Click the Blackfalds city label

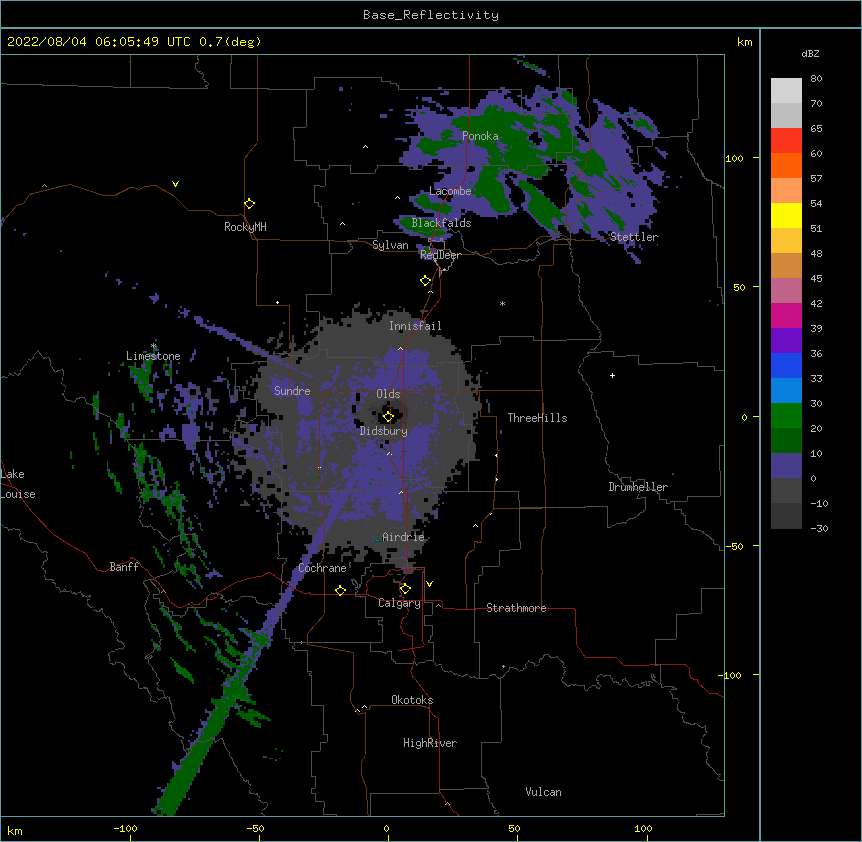[441, 223]
